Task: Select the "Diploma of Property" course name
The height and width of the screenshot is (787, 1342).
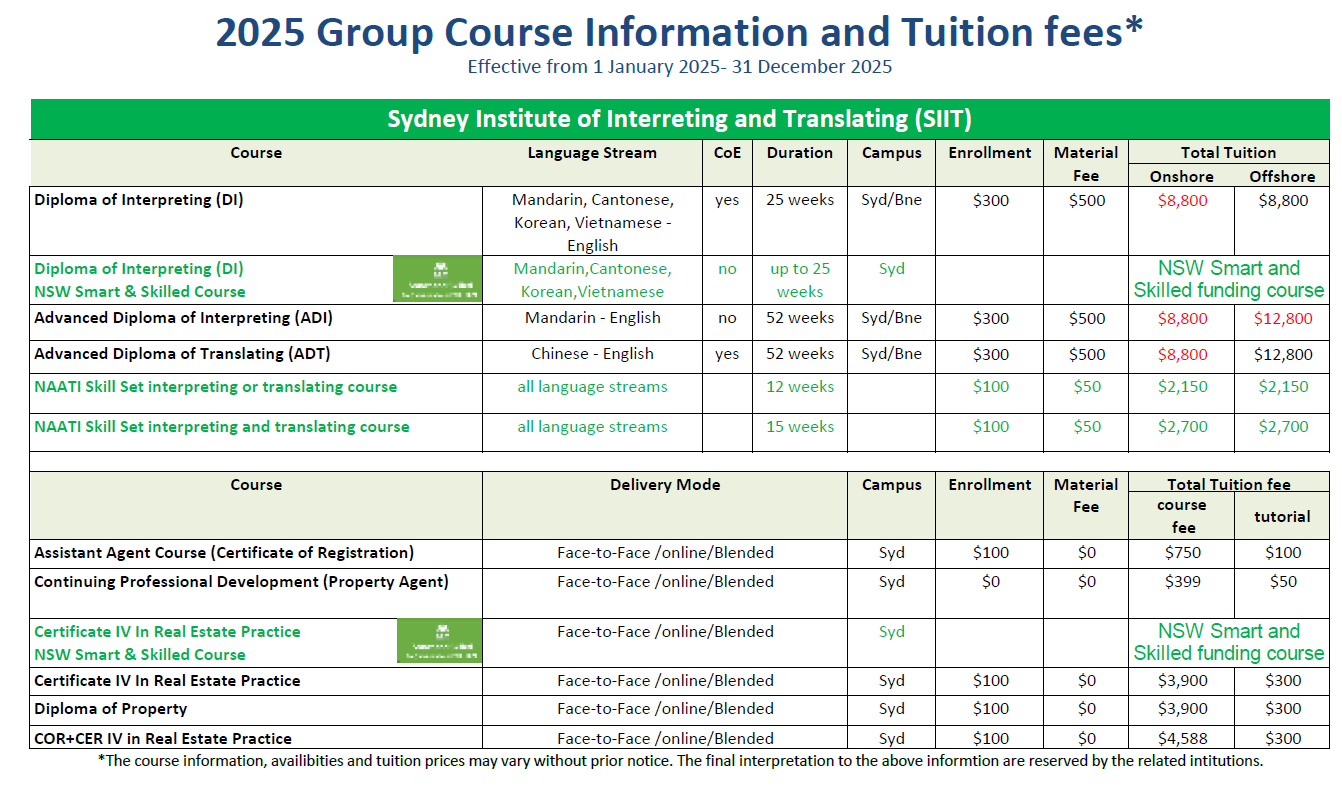Action: (x=111, y=709)
